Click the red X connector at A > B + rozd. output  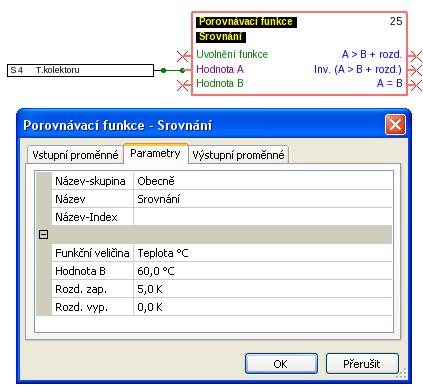[416, 56]
